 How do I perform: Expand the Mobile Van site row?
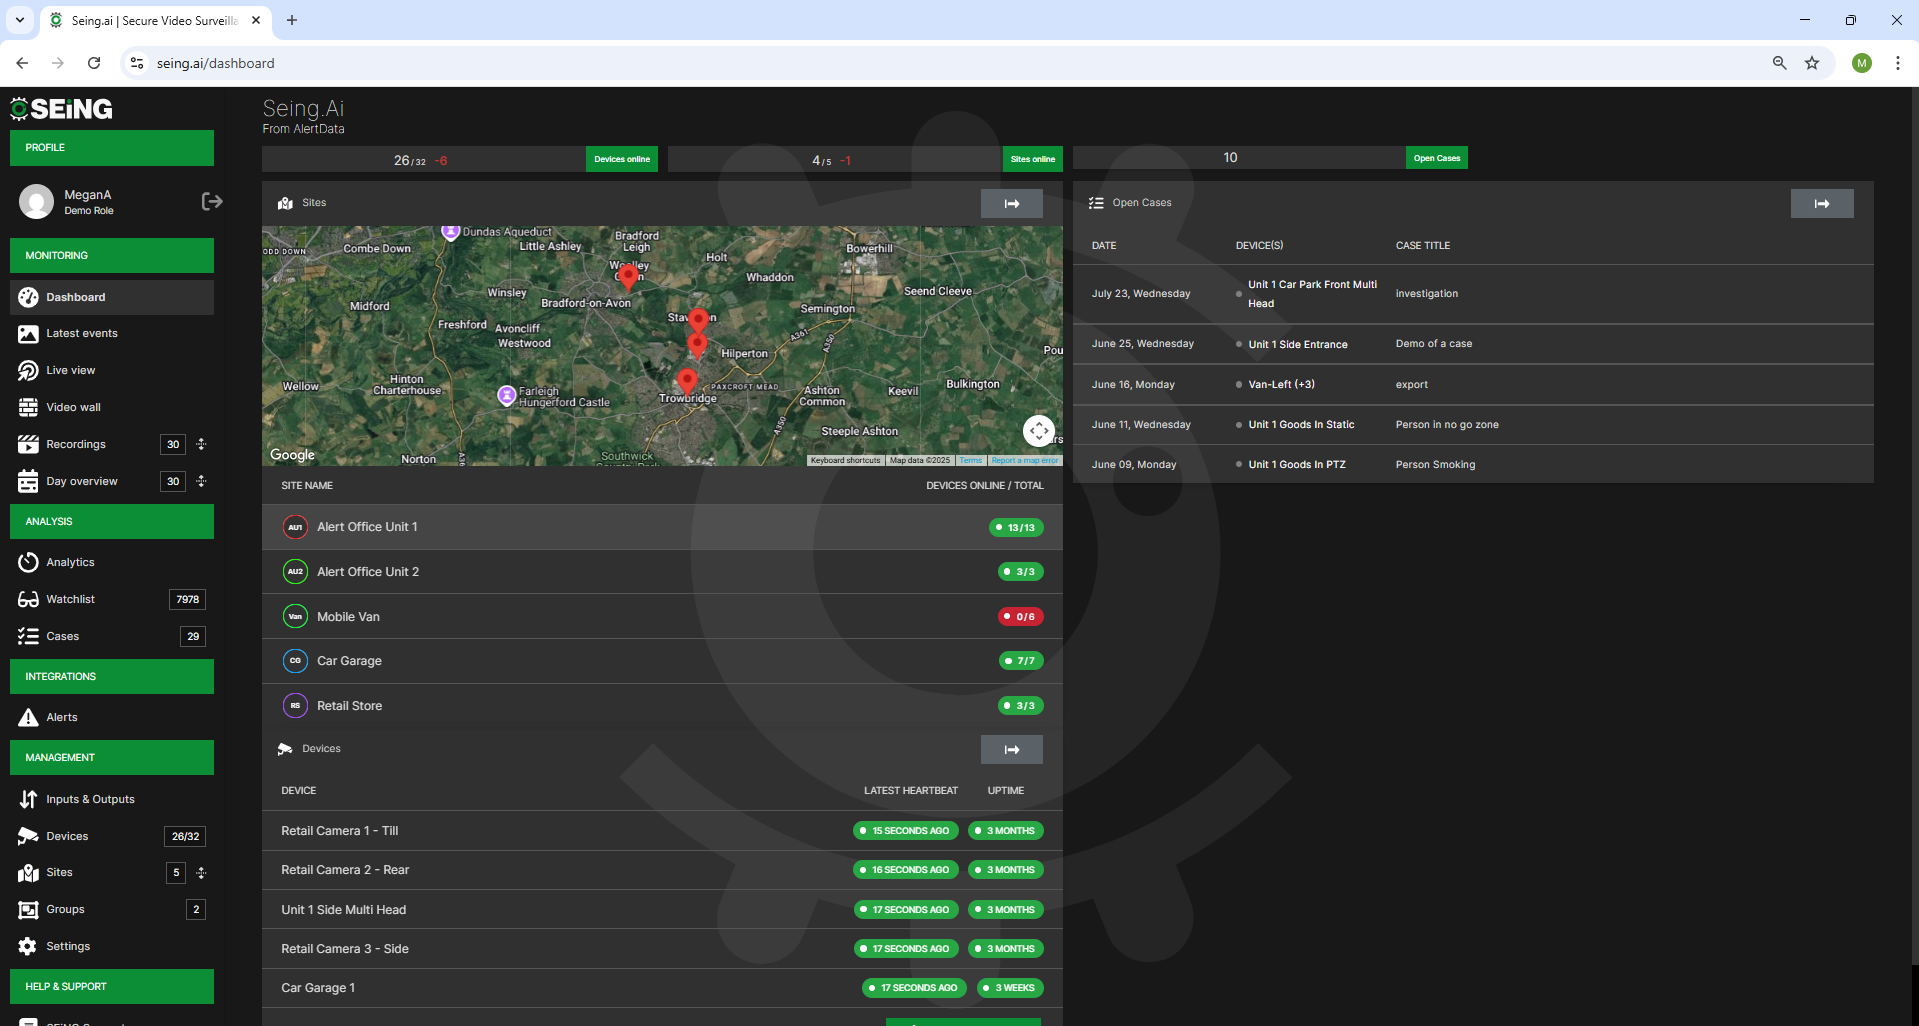point(662,616)
